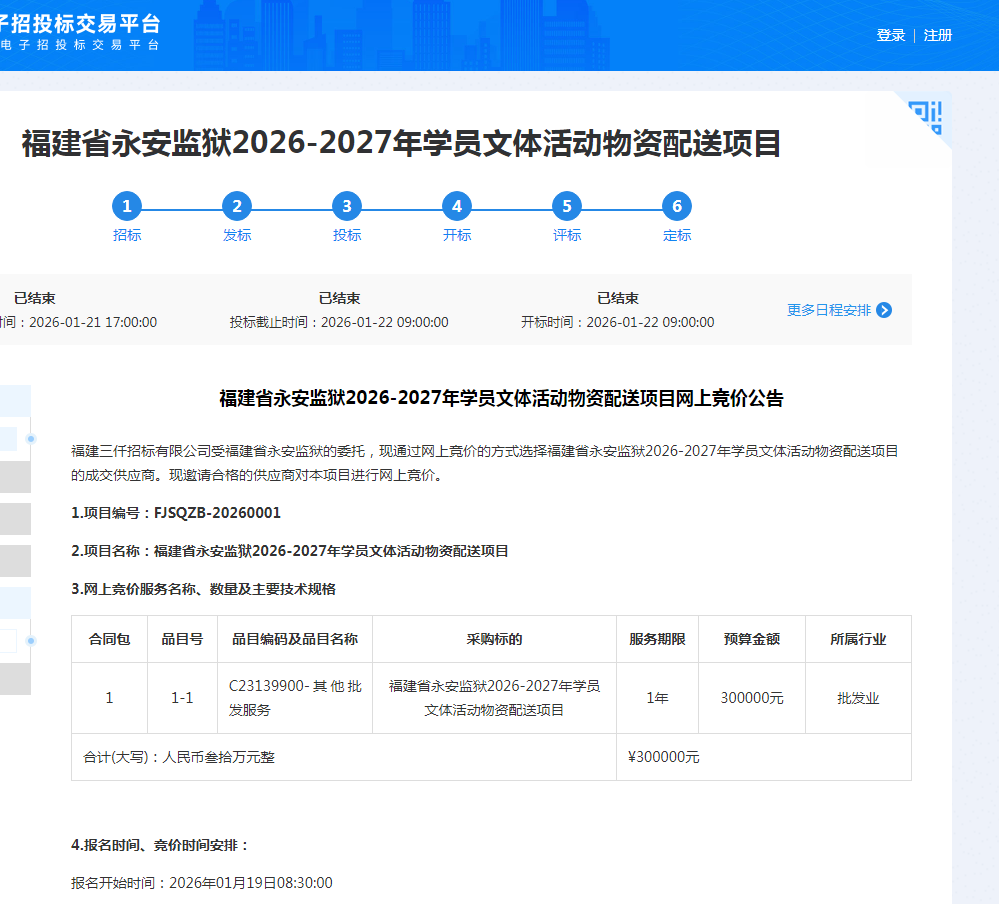Switch to the 招标 stage label
999x904 pixels.
tap(127, 236)
